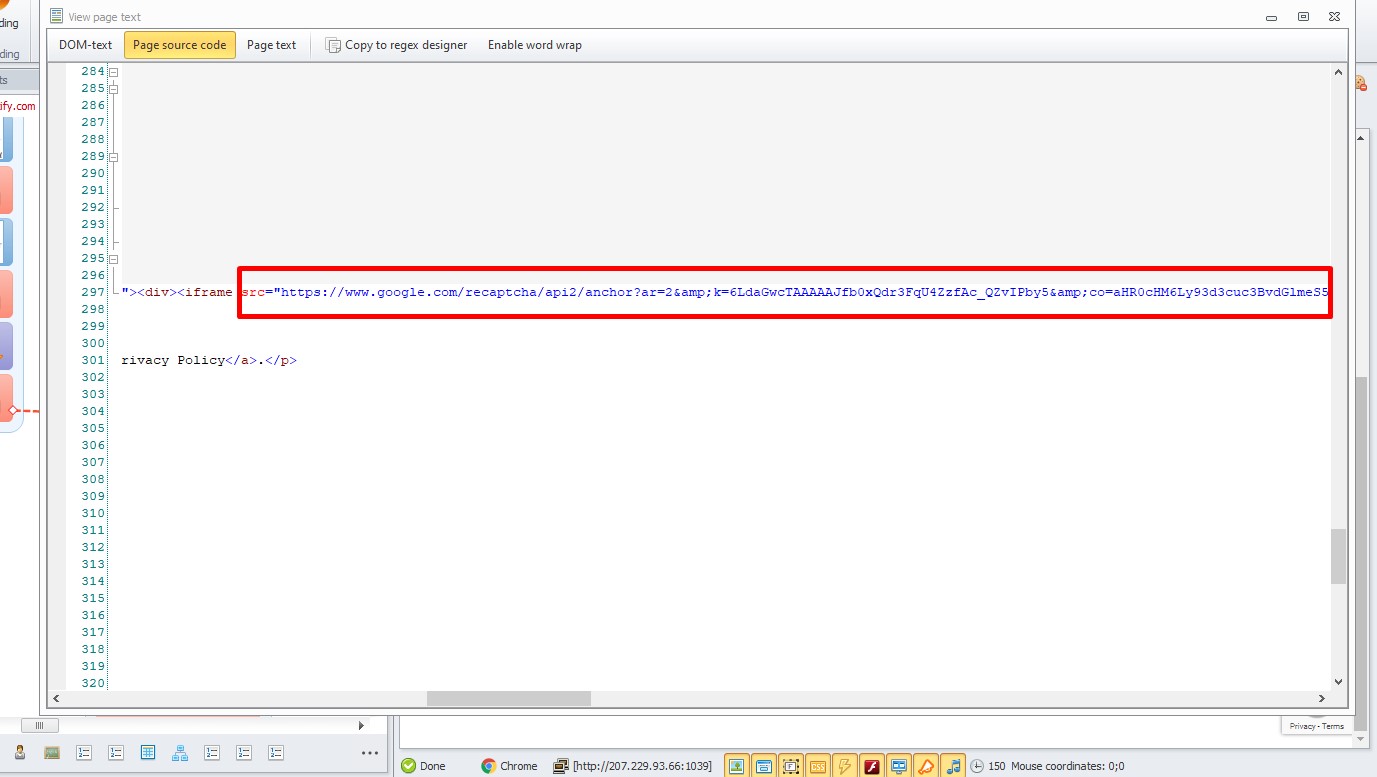Click the left panel scrollbar right arrow
Image resolution: width=1377 pixels, height=777 pixels.
(362, 725)
